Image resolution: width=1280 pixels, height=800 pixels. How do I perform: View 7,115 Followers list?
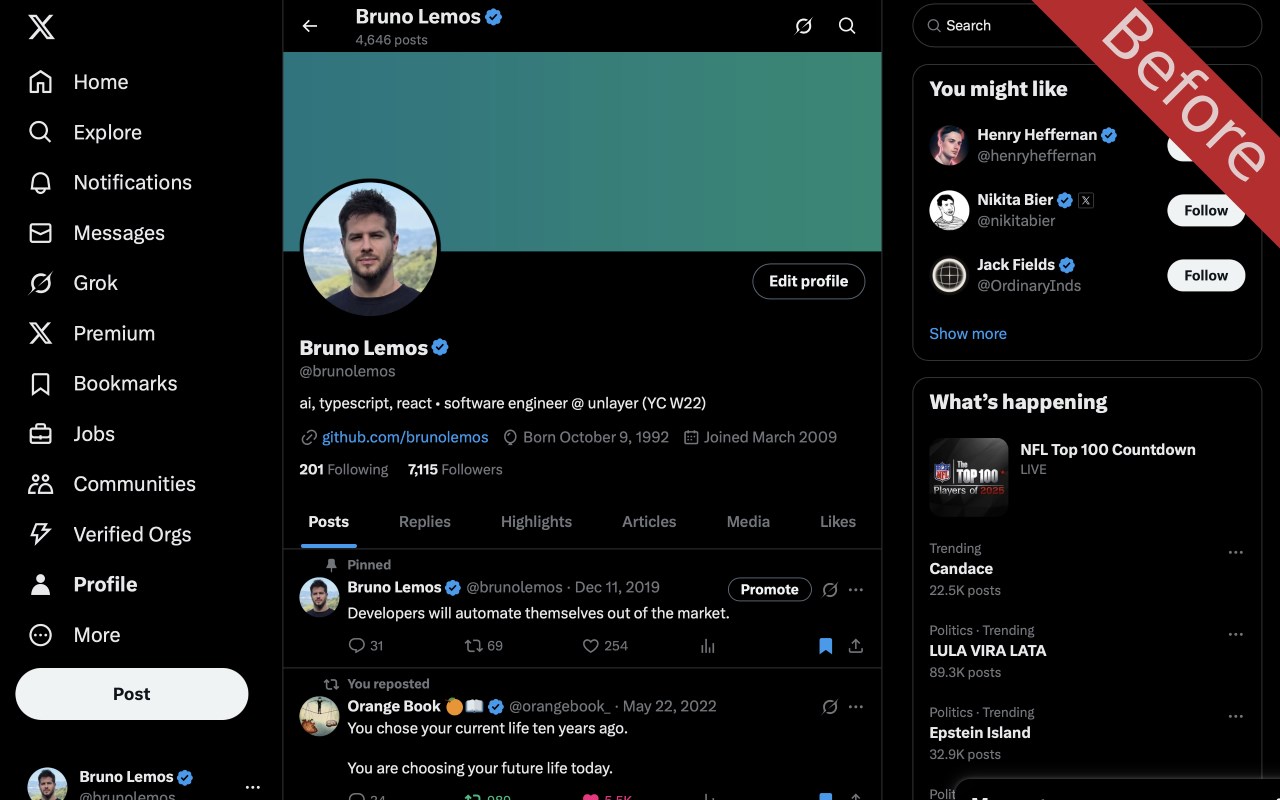click(455, 470)
